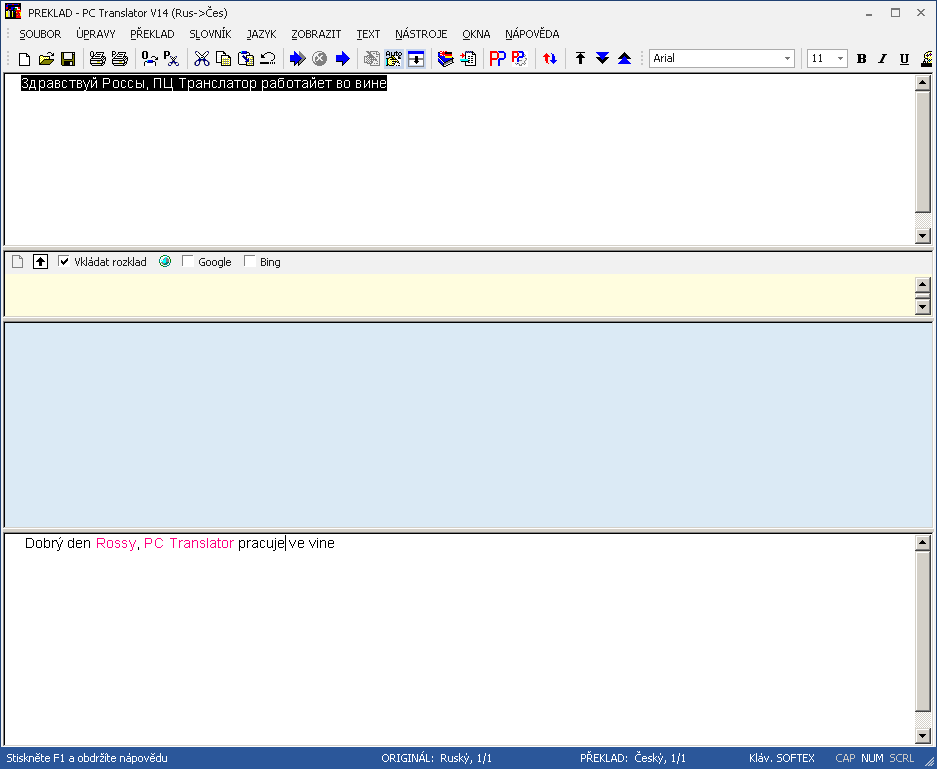
Task: Click the small blank page icon left of Vkládat rozklad
Action: (17, 262)
